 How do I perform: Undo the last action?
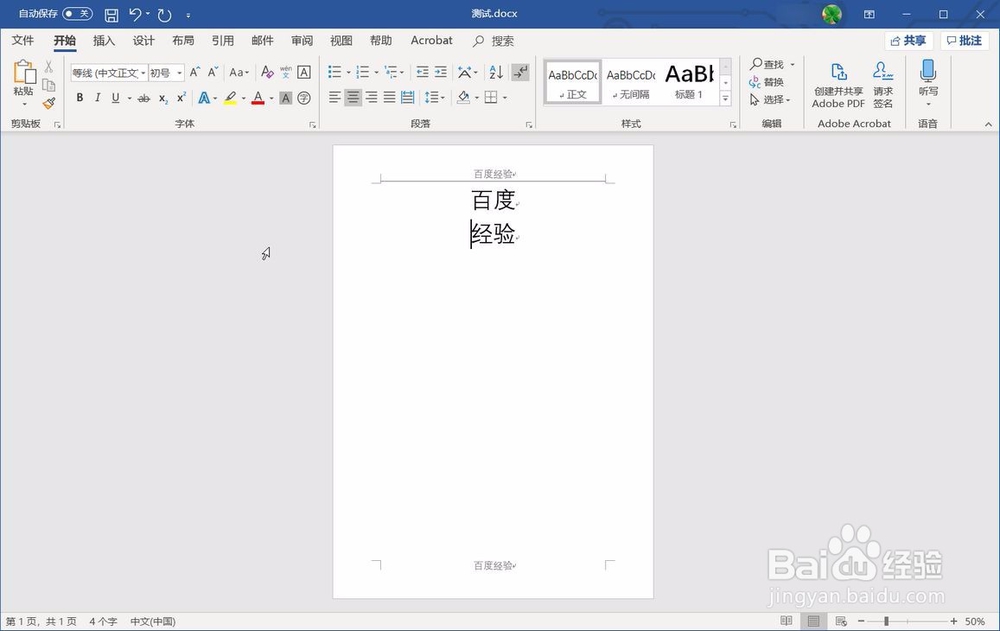click(135, 14)
